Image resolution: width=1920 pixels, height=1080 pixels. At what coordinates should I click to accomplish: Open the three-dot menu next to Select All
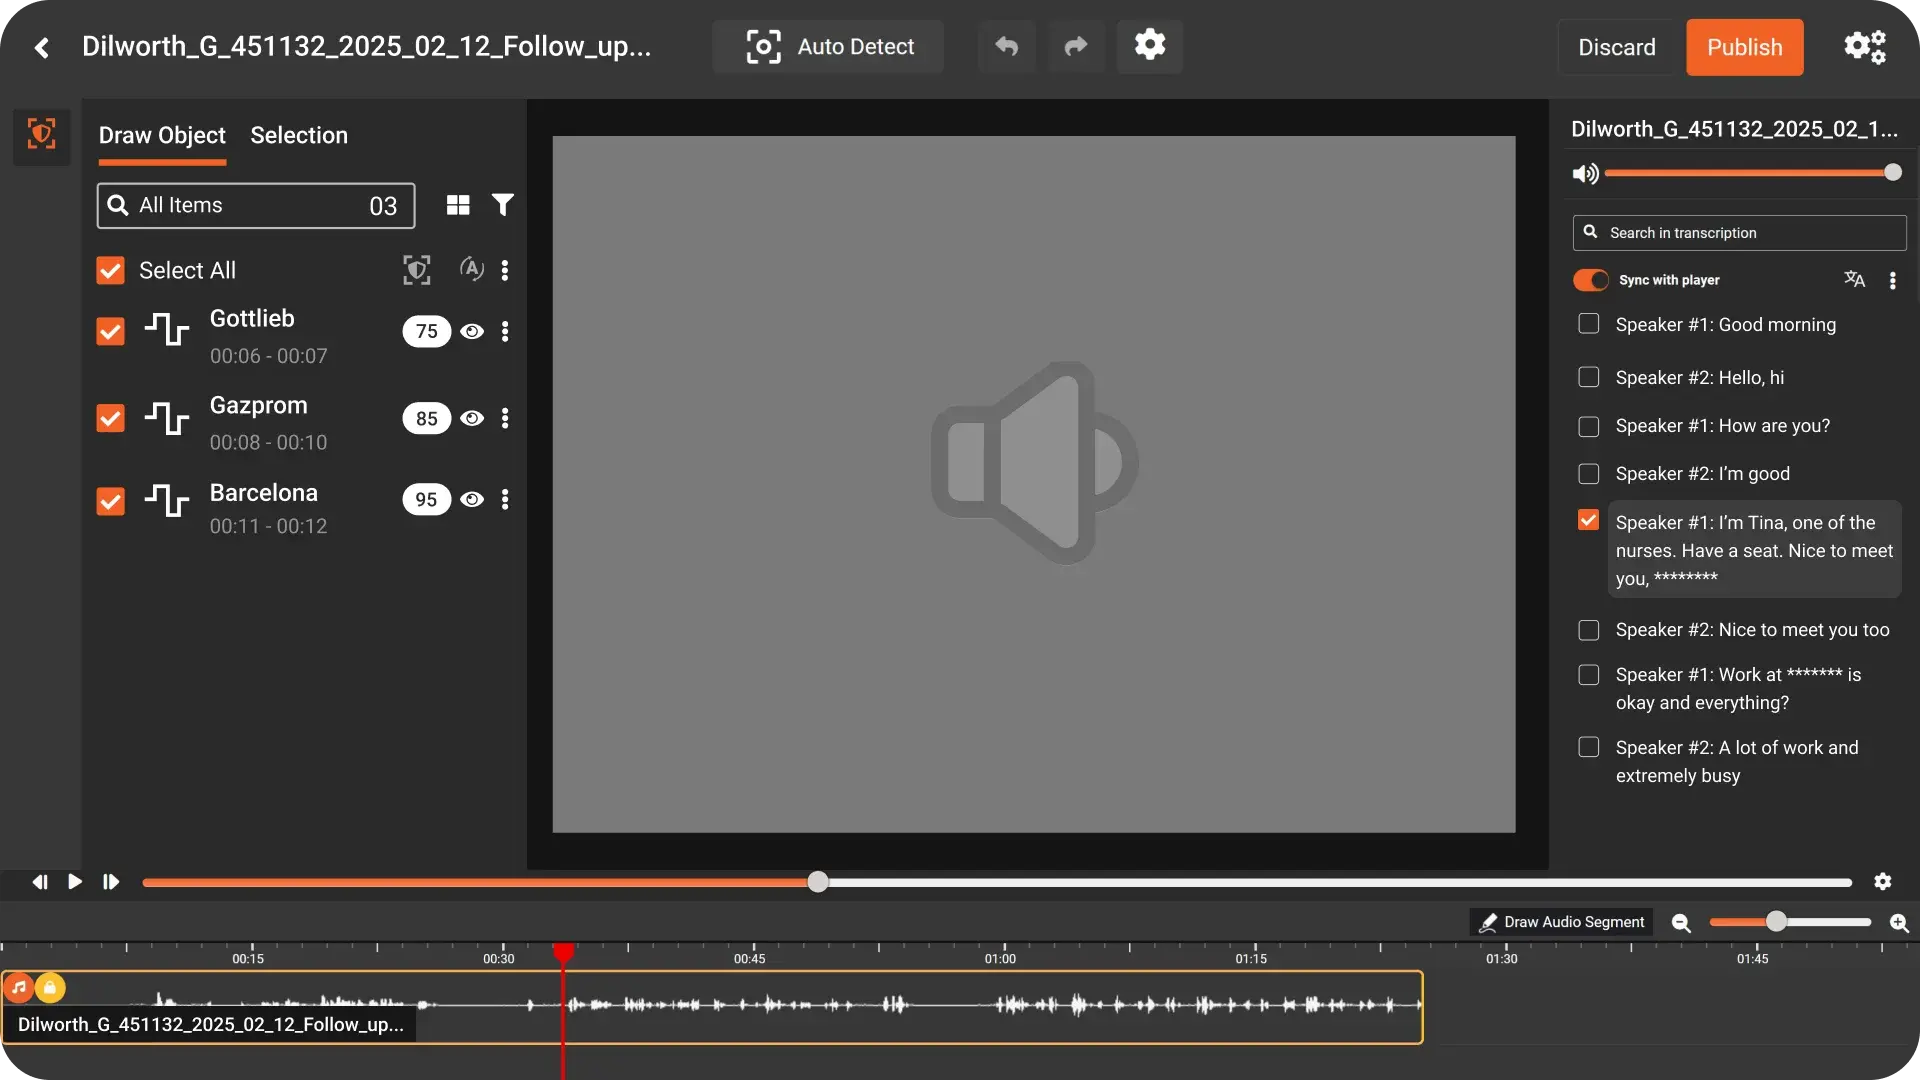[x=506, y=270]
